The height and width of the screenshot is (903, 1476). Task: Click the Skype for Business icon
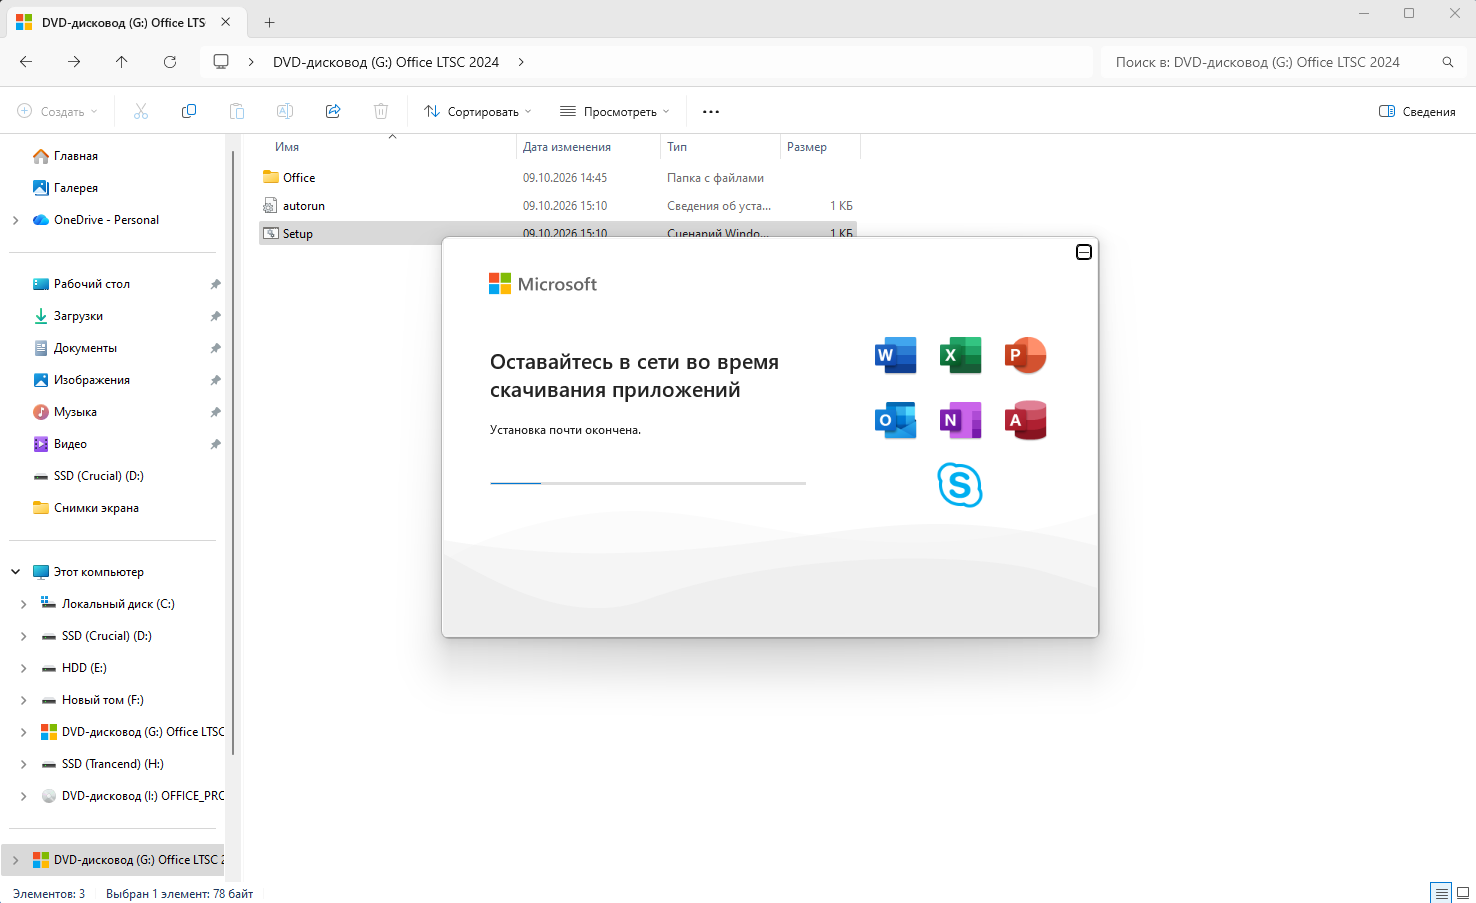point(960,485)
